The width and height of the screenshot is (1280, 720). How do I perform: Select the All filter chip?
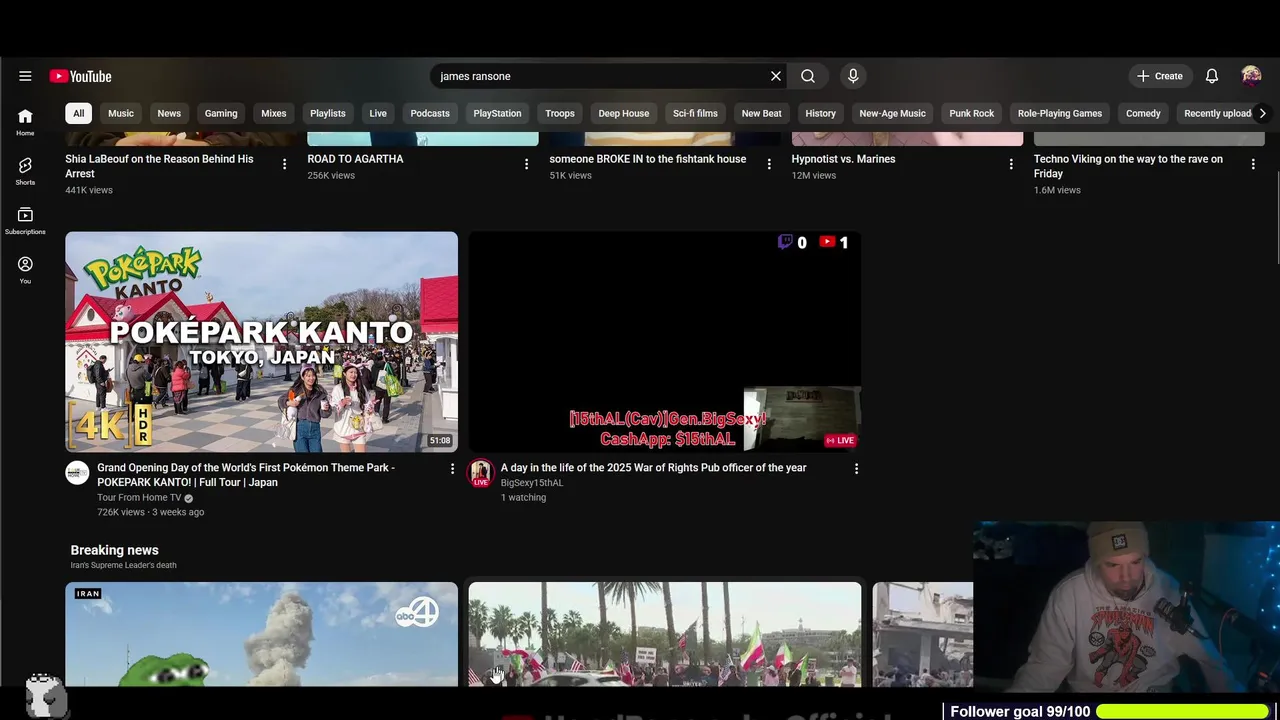(x=78, y=113)
